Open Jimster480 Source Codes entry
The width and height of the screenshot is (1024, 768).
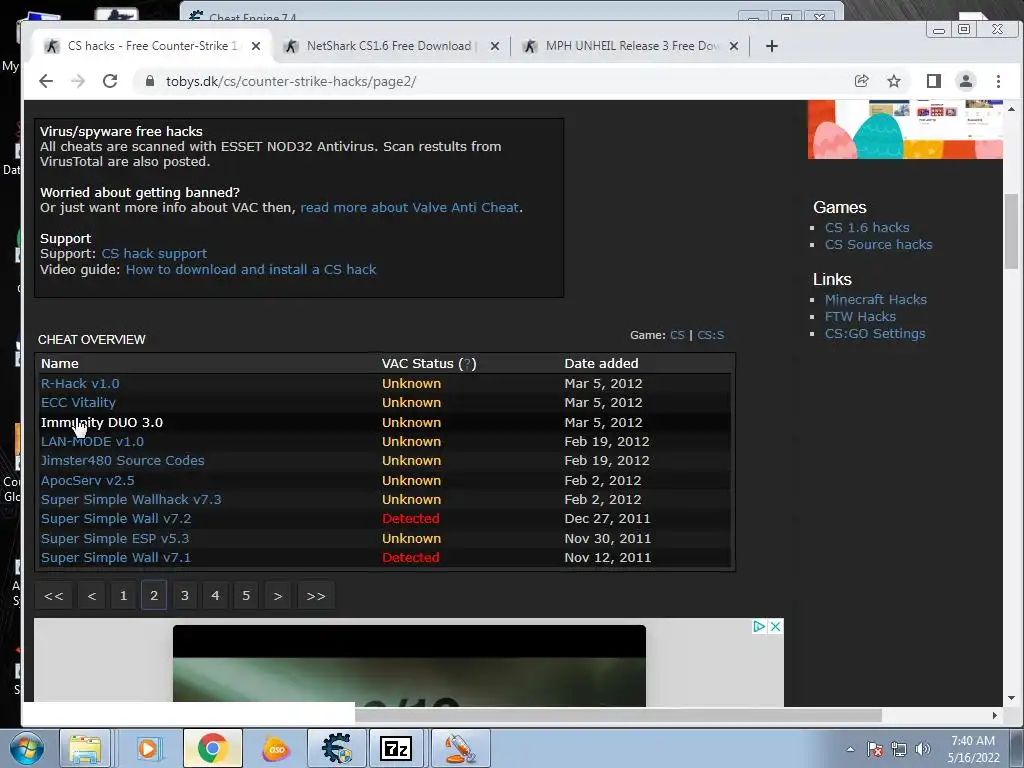123,460
